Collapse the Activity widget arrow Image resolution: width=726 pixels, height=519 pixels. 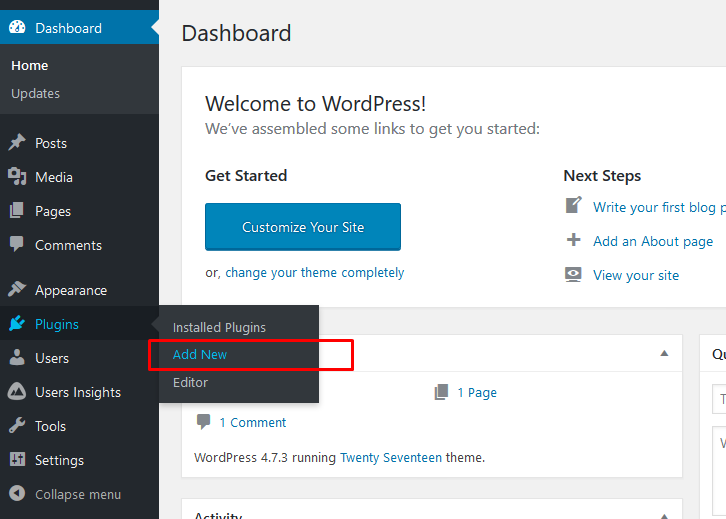[x=664, y=516]
